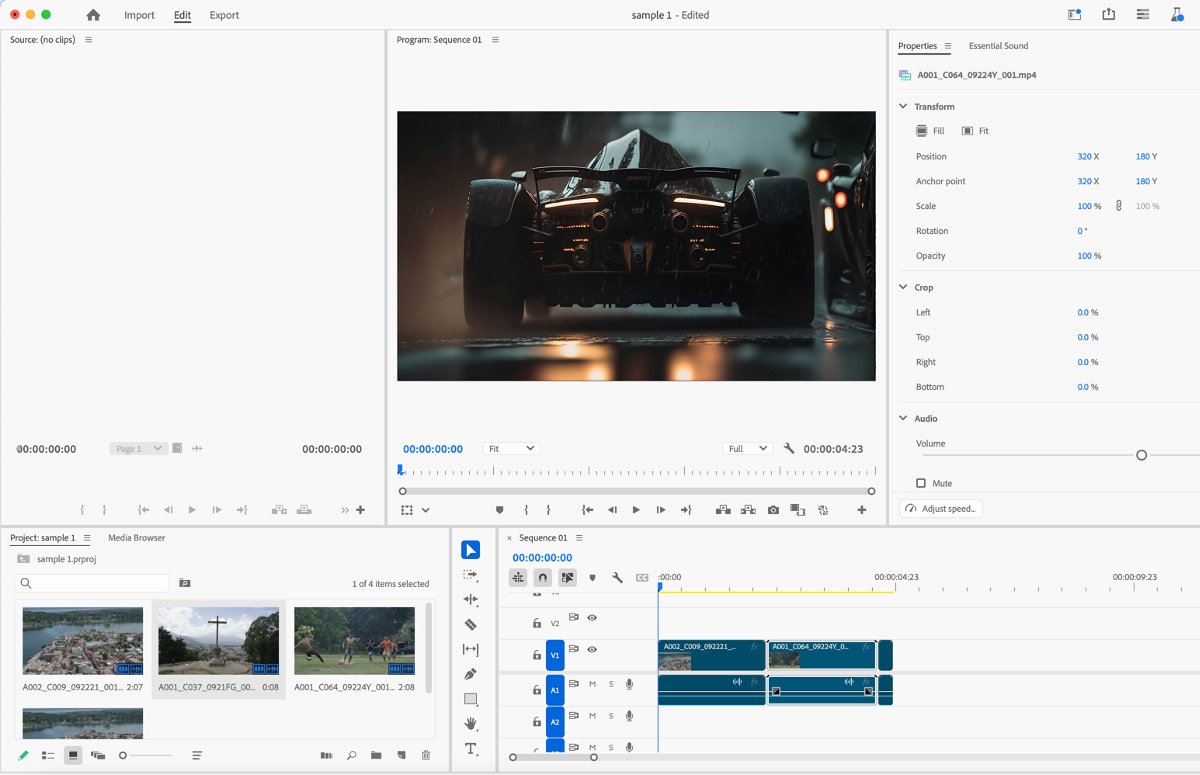Select the Selection tool

point(470,549)
